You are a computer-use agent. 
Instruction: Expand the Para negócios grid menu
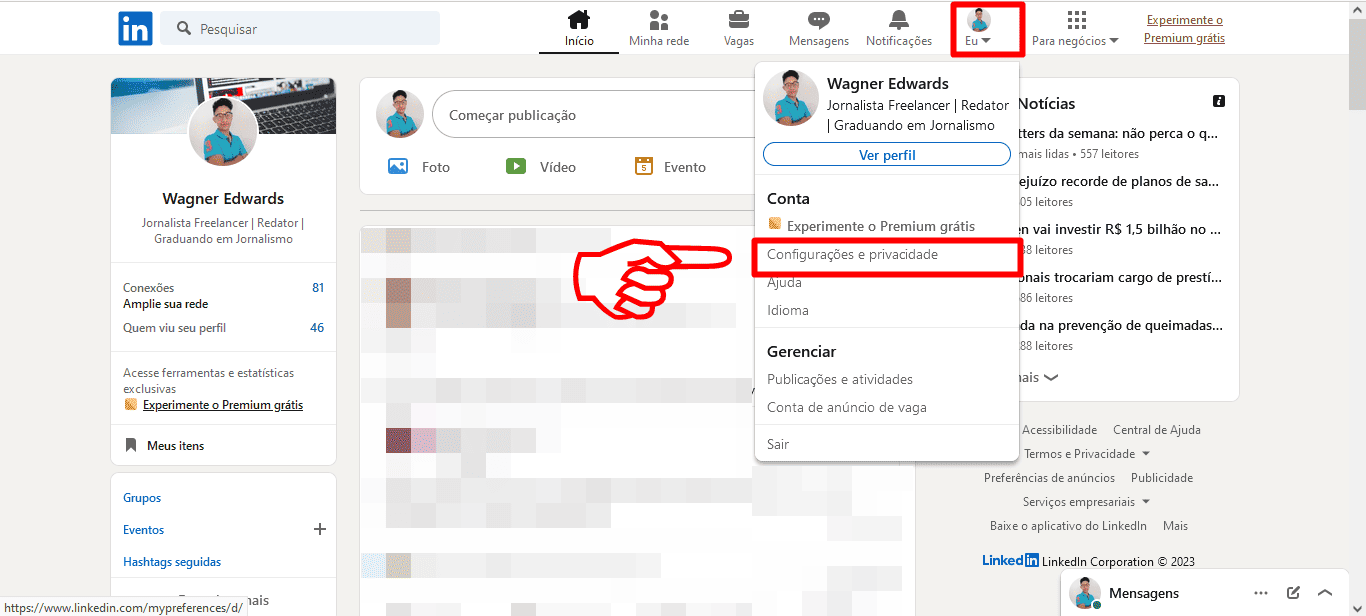(x=1076, y=28)
